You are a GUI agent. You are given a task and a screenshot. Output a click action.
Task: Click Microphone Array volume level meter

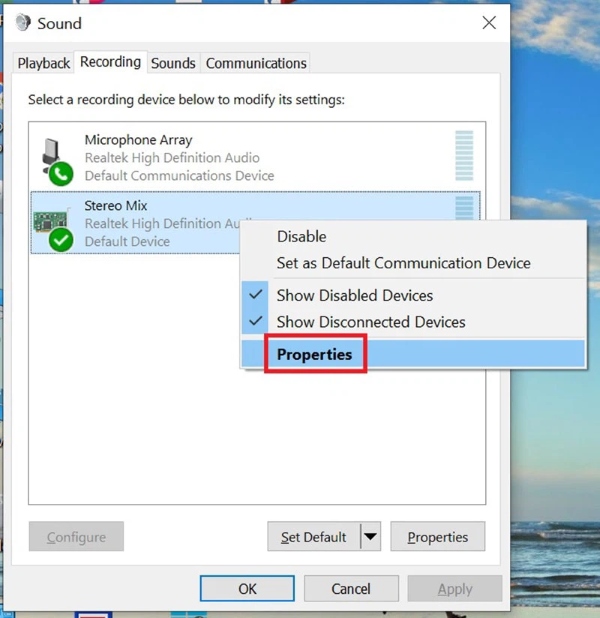point(464,157)
